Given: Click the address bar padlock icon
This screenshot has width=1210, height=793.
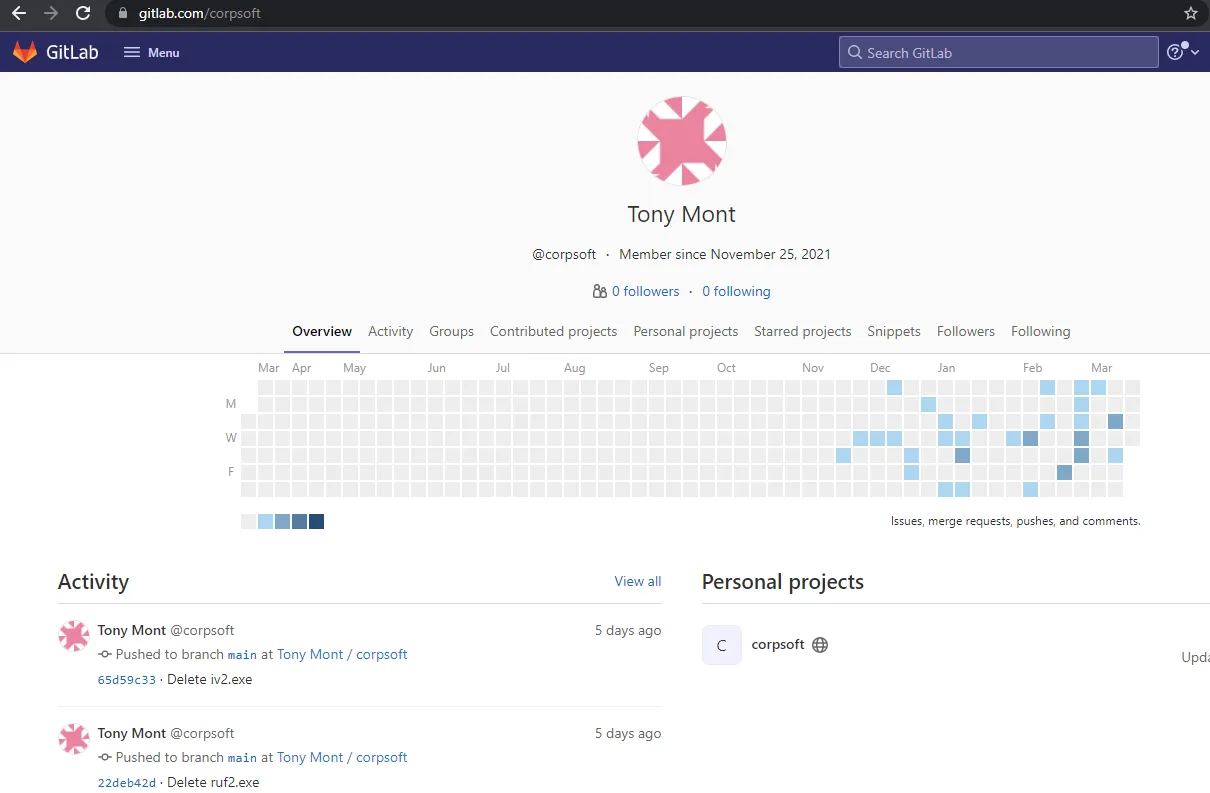Looking at the screenshot, I should [123, 13].
